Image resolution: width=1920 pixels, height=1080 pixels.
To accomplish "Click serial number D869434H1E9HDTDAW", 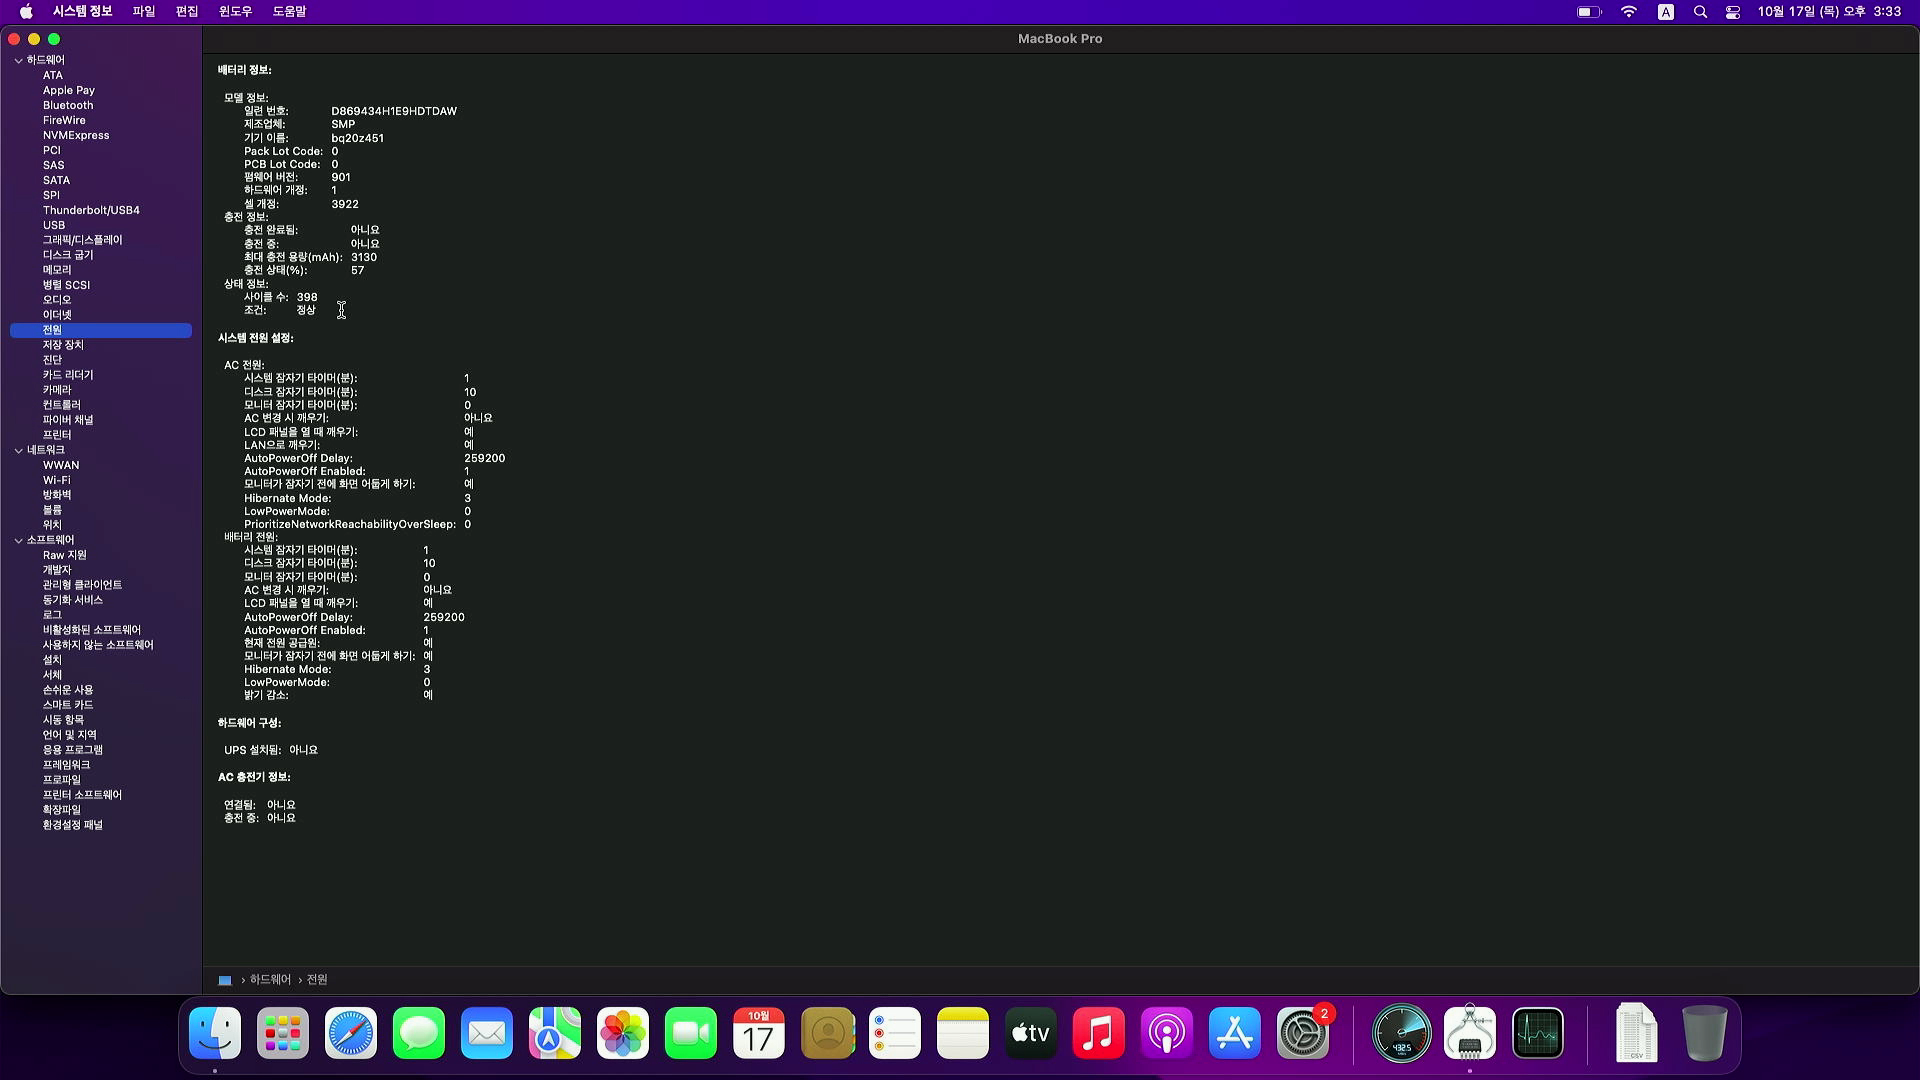I will [394, 111].
